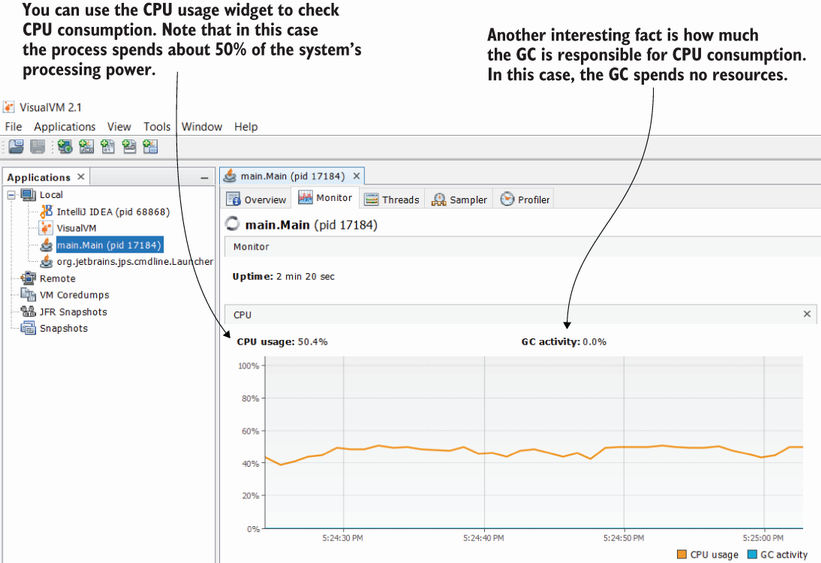
Task: Click the org.jetbrains.jps.cmdline.Launcher process
Action: [x=134, y=261]
